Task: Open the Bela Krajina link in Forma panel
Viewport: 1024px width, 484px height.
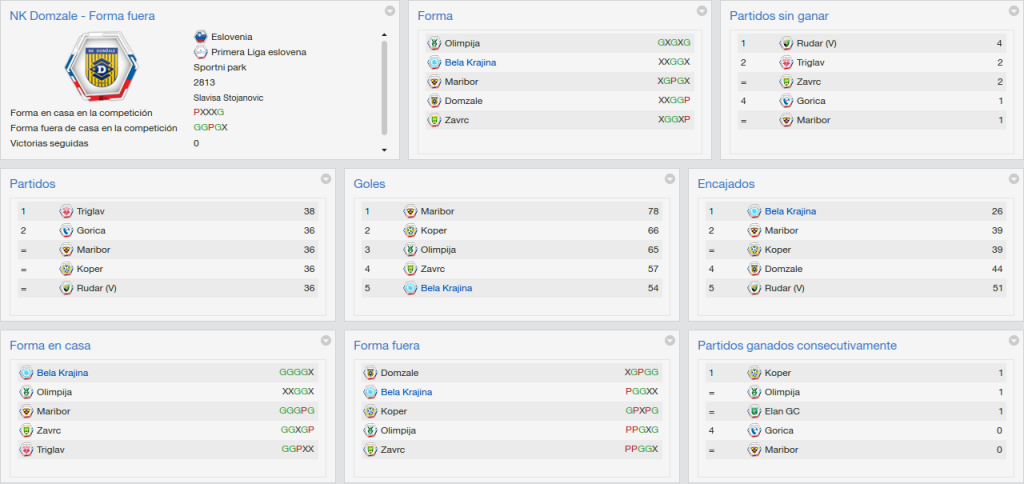Action: pyautogui.click(x=470, y=63)
